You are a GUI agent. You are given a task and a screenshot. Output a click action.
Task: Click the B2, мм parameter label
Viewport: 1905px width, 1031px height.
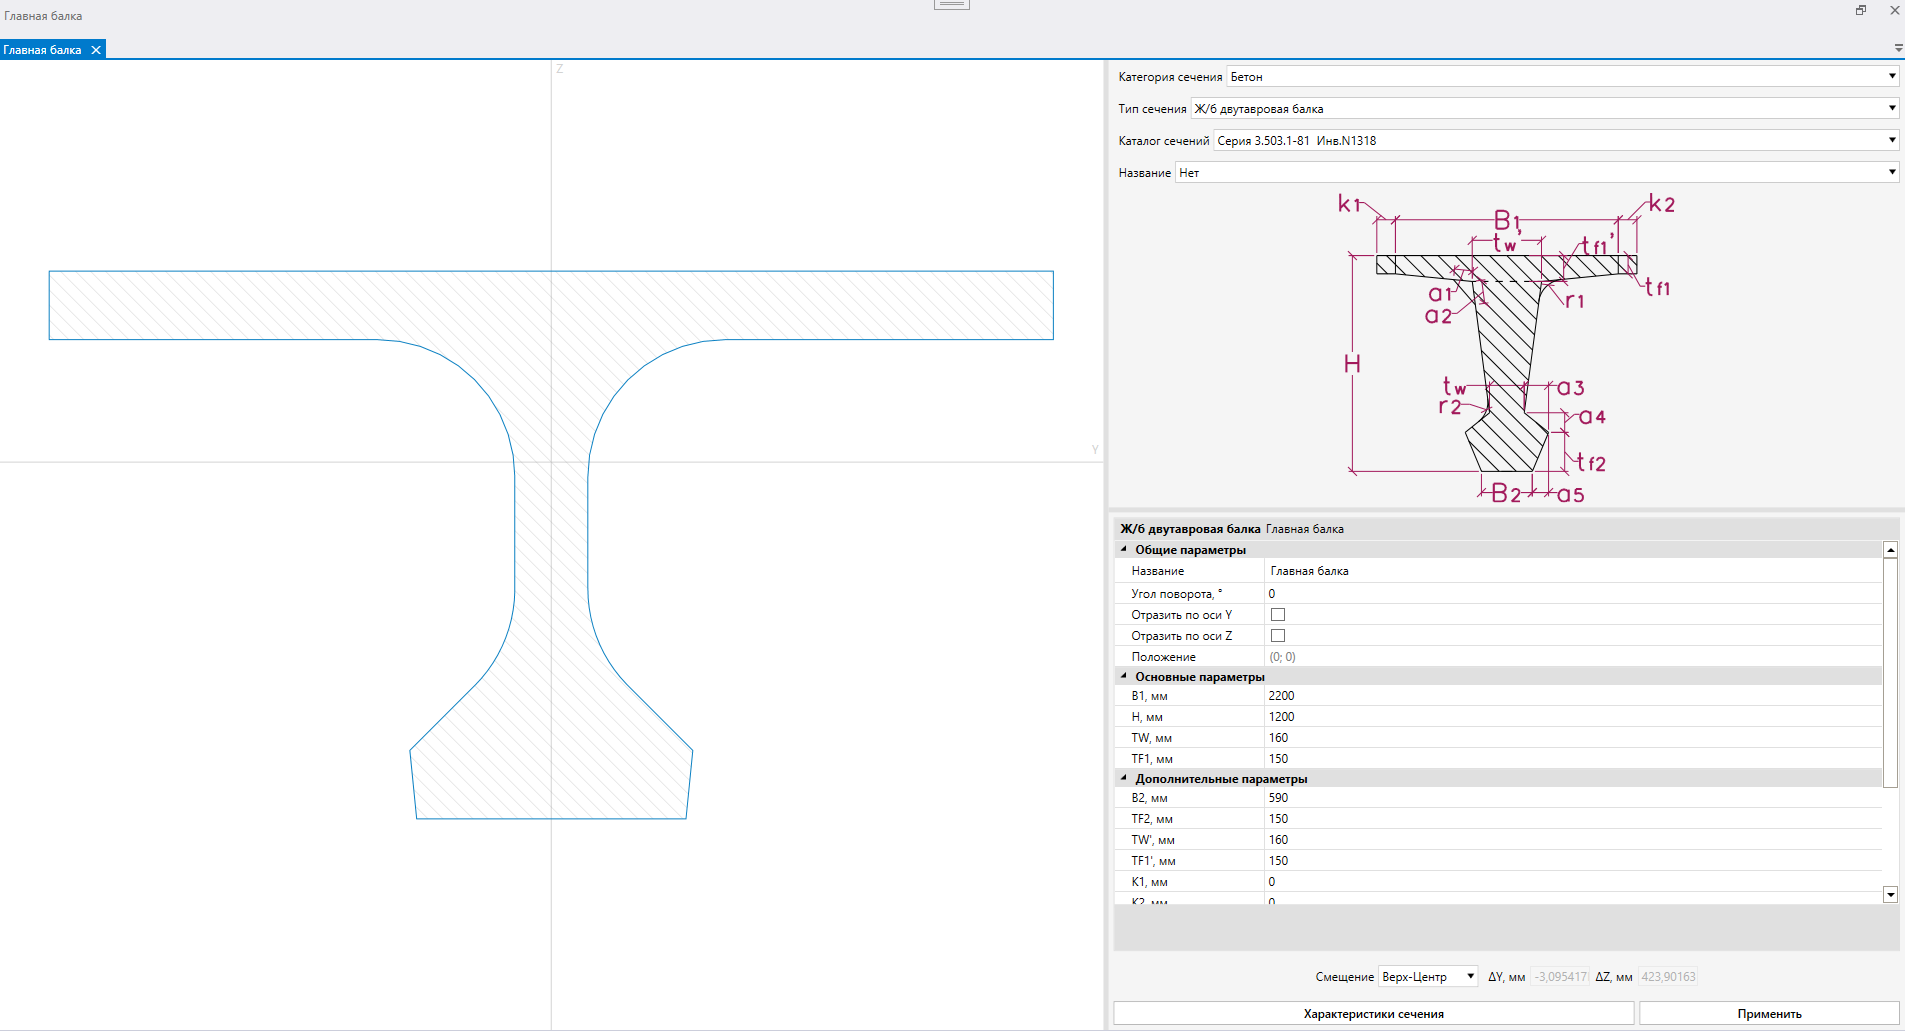(x=1149, y=798)
